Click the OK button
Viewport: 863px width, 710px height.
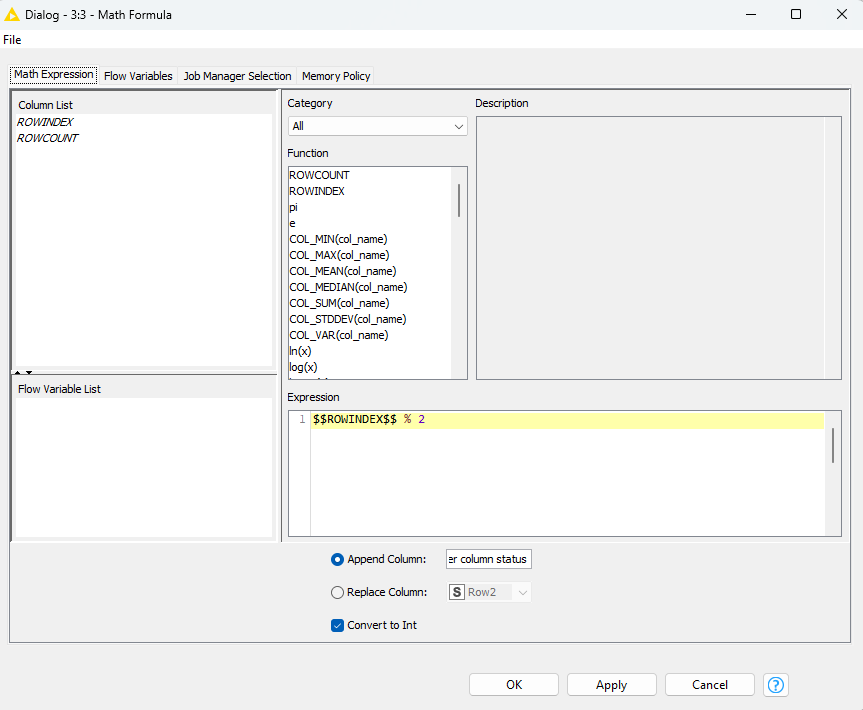pos(514,685)
